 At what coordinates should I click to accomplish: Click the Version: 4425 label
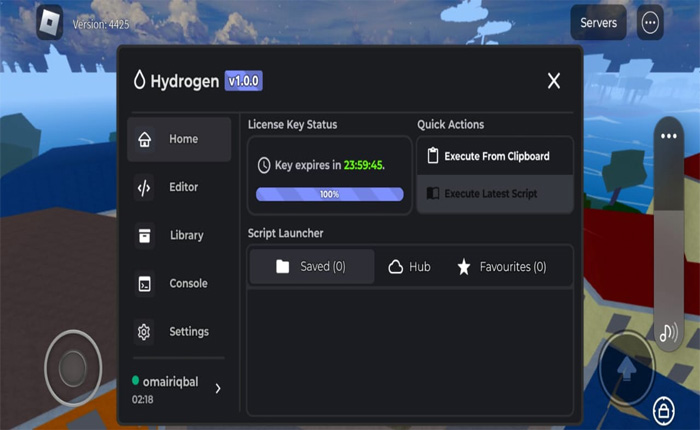pyautogui.click(x=101, y=24)
